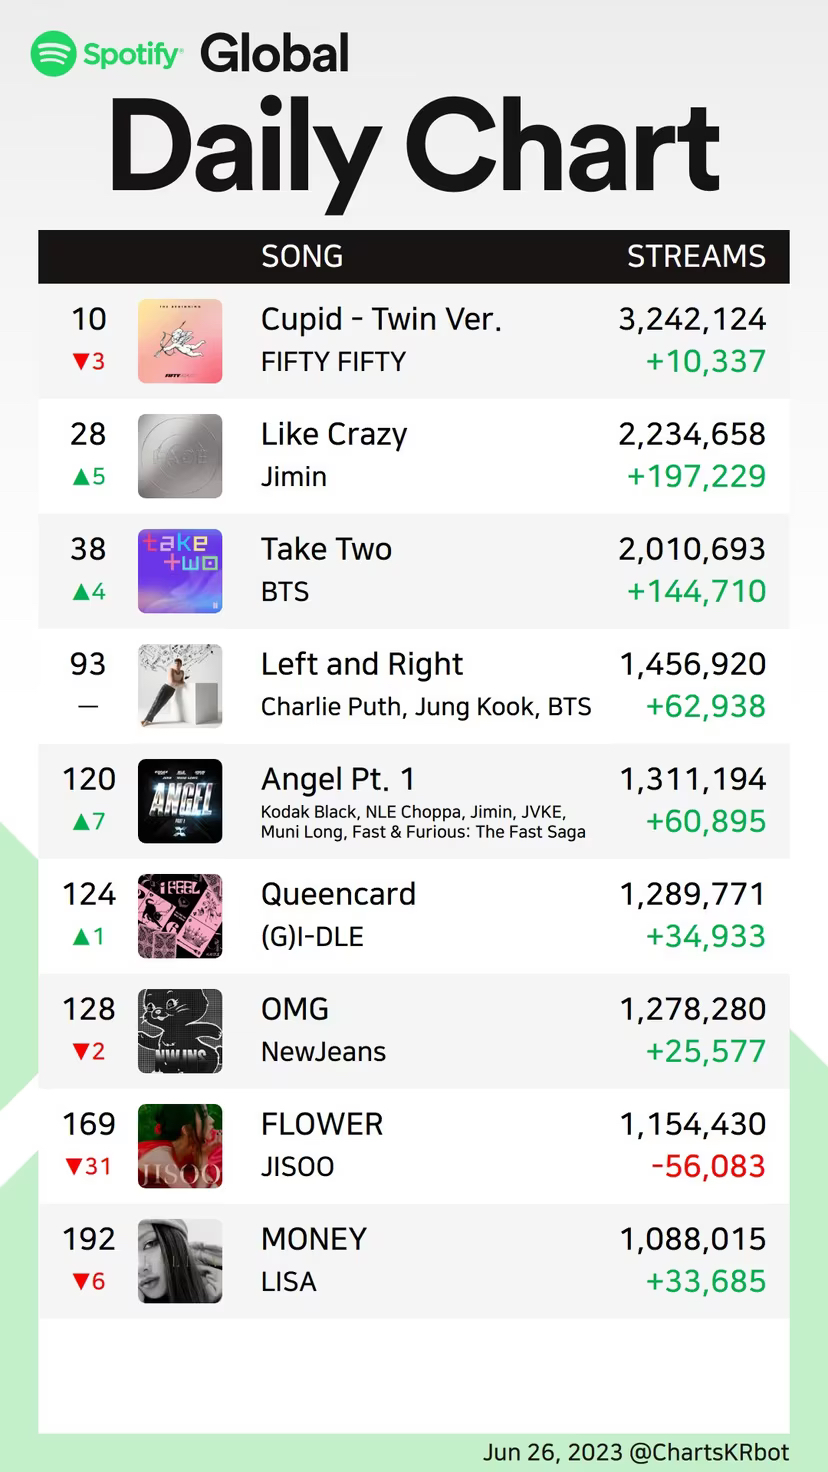Select the Angel Pt. 1 cover image
This screenshot has height=1472, width=828.
coord(180,801)
